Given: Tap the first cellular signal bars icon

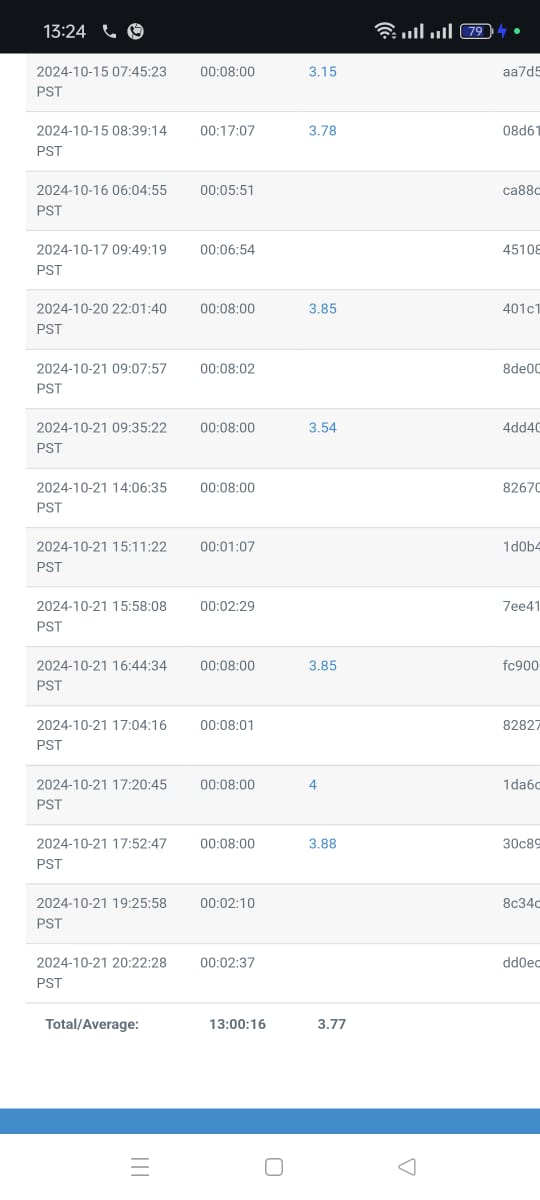Looking at the screenshot, I should [412, 32].
